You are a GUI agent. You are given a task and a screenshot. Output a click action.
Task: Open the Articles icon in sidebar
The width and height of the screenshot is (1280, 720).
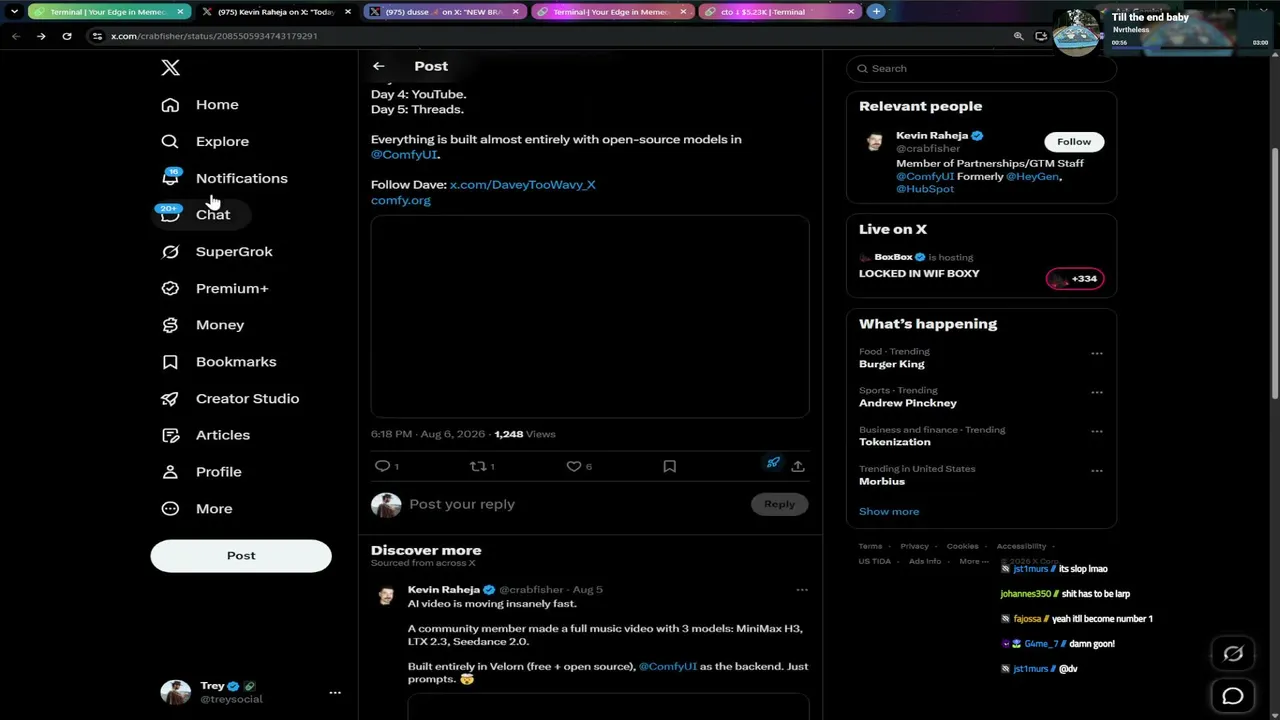tap(170, 435)
